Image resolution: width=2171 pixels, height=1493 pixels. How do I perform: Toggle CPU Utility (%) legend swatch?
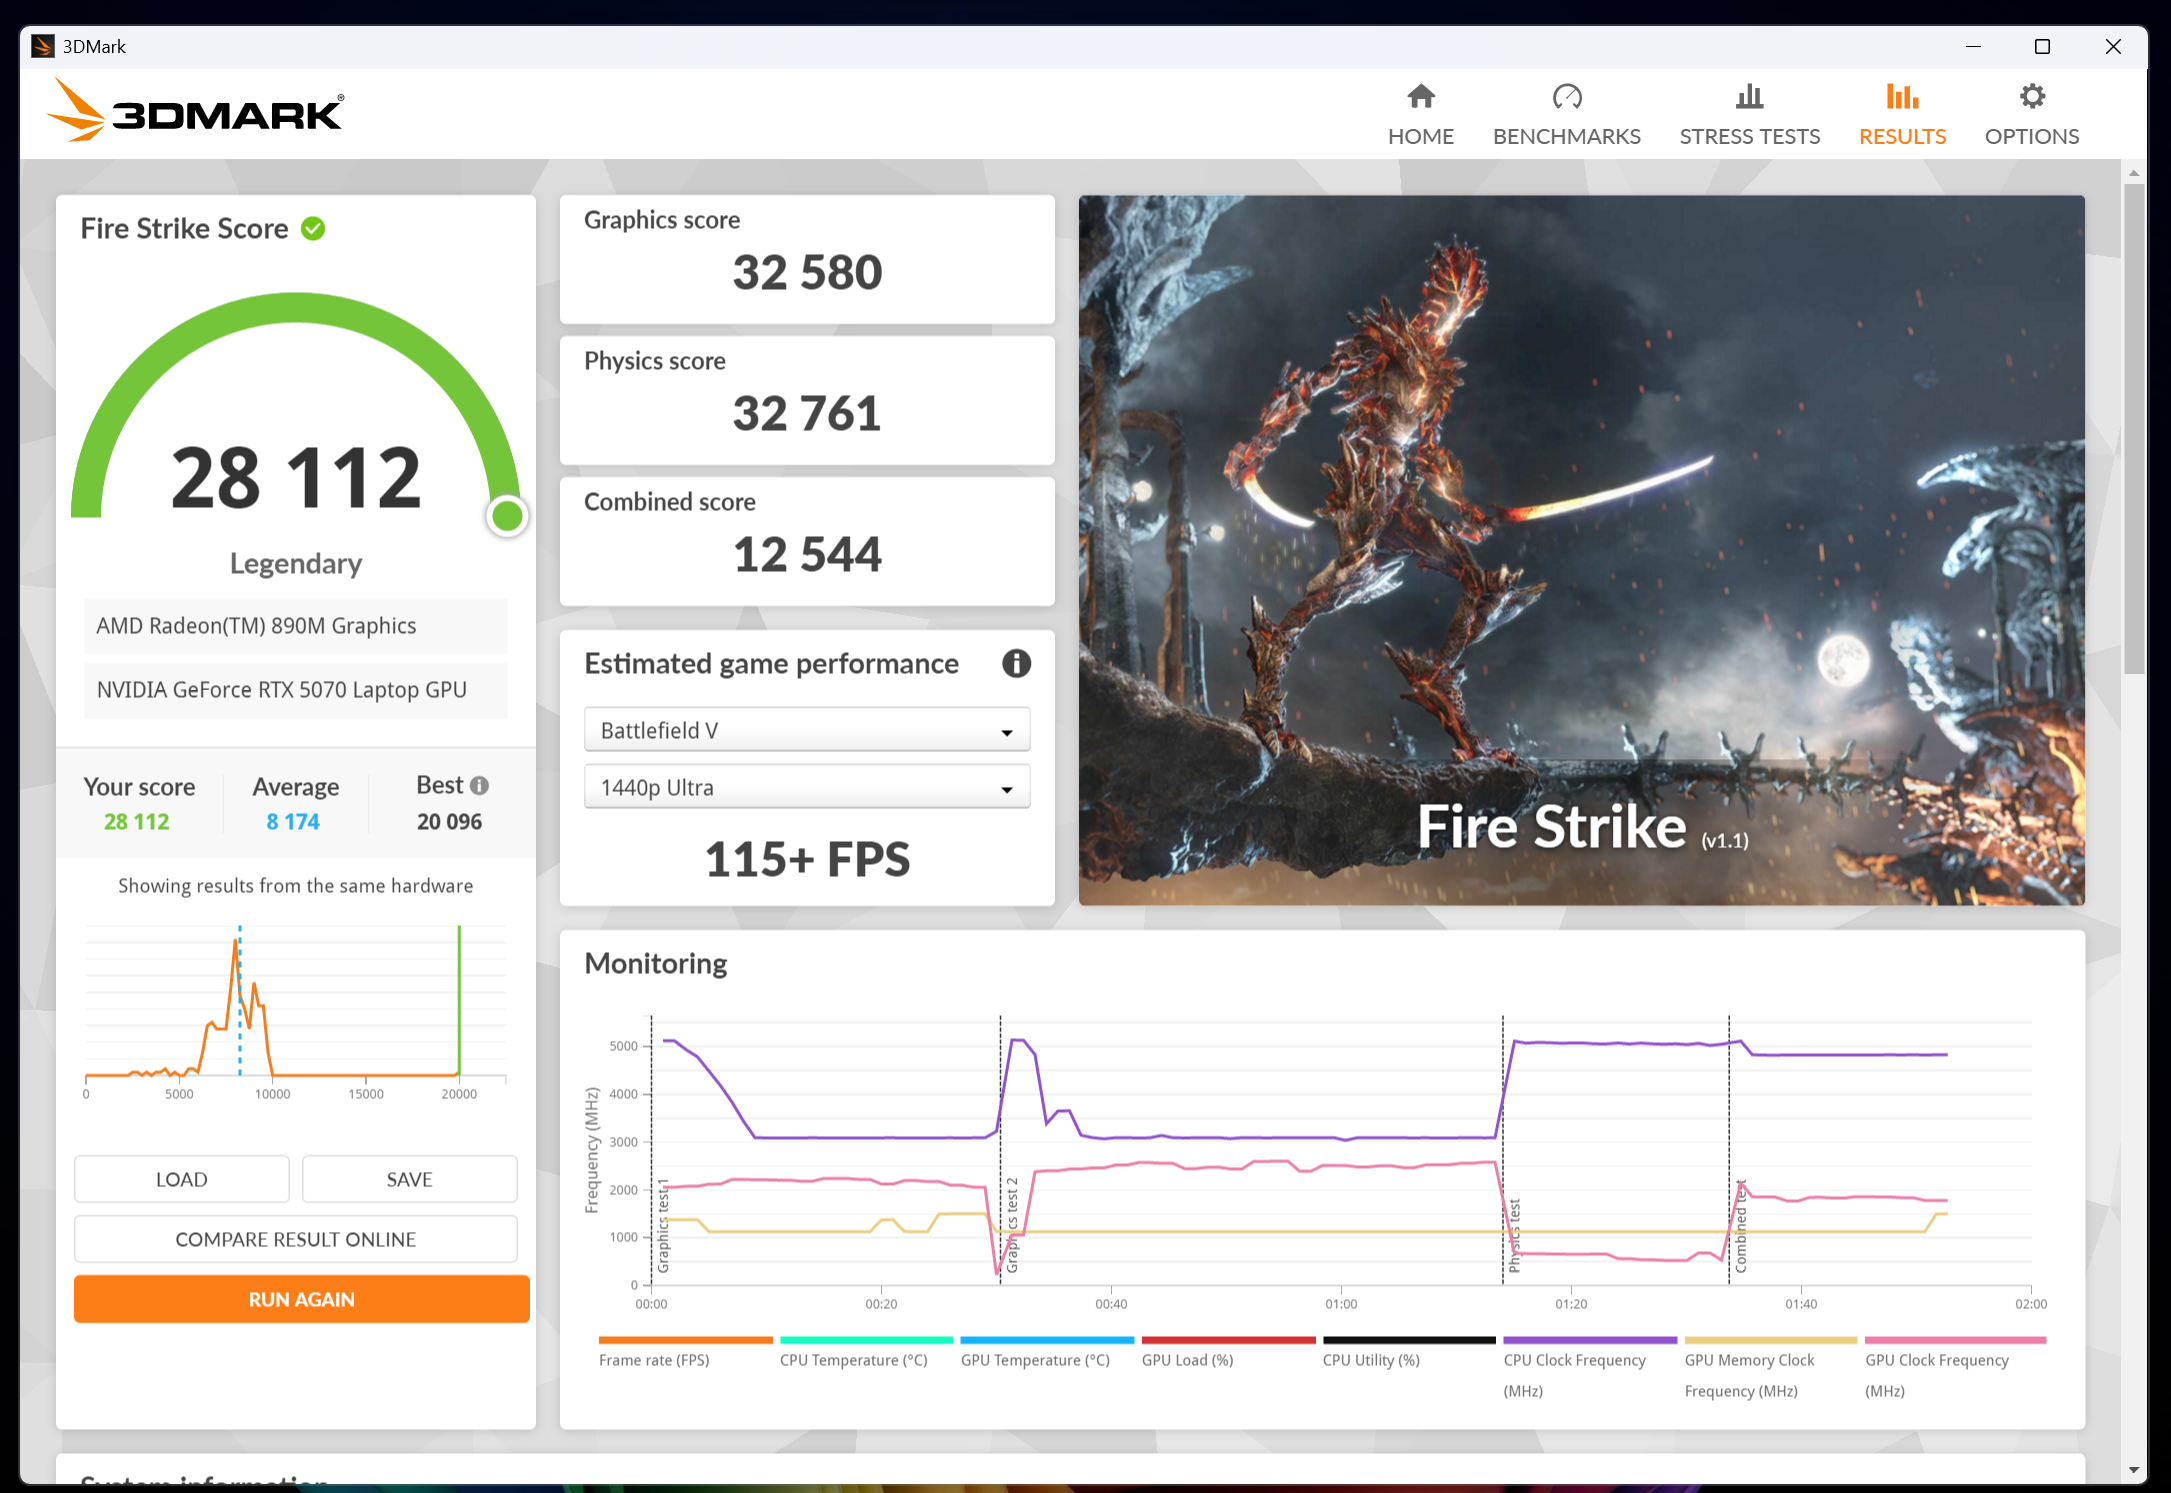coord(1409,1340)
